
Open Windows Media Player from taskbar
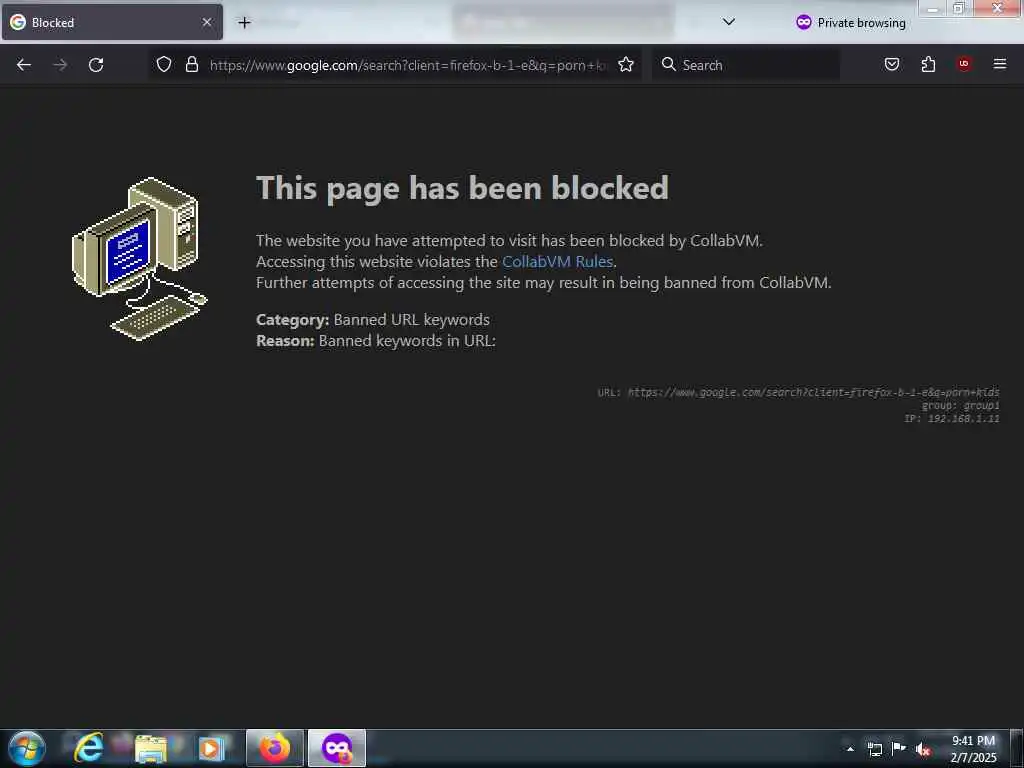click(x=211, y=749)
